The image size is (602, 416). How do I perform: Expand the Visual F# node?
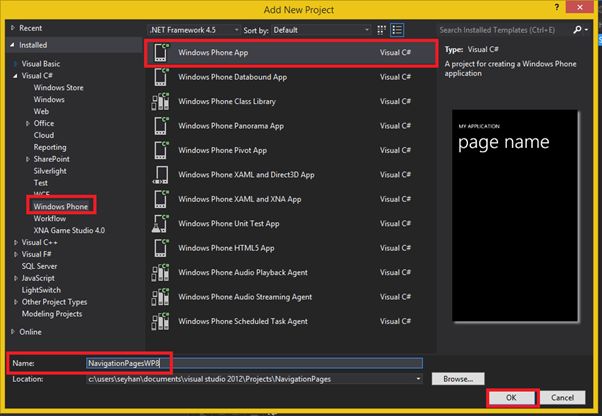pyautogui.click(x=15, y=254)
